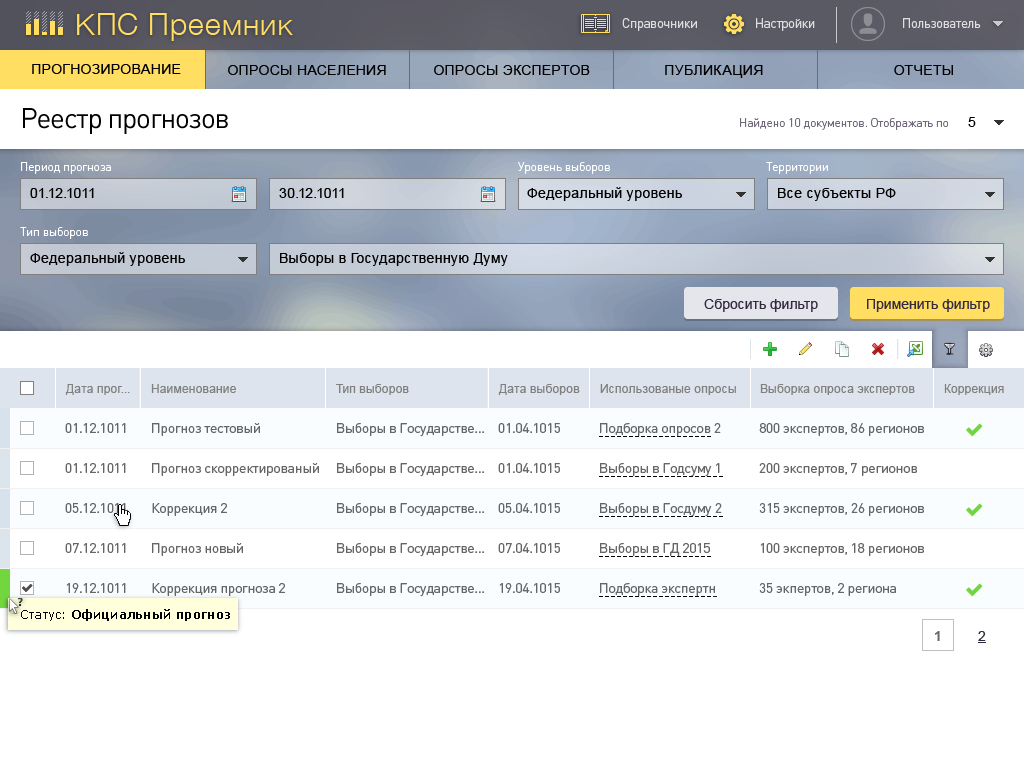Viewport: 1024px width, 768px height.
Task: Open calendar for end date 30.12.1011
Action: click(488, 194)
